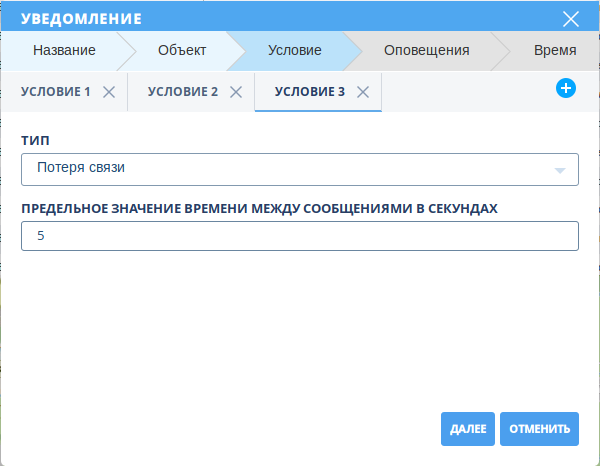
Task: Click the dropdown arrow in the Тип field
Action: click(560, 170)
